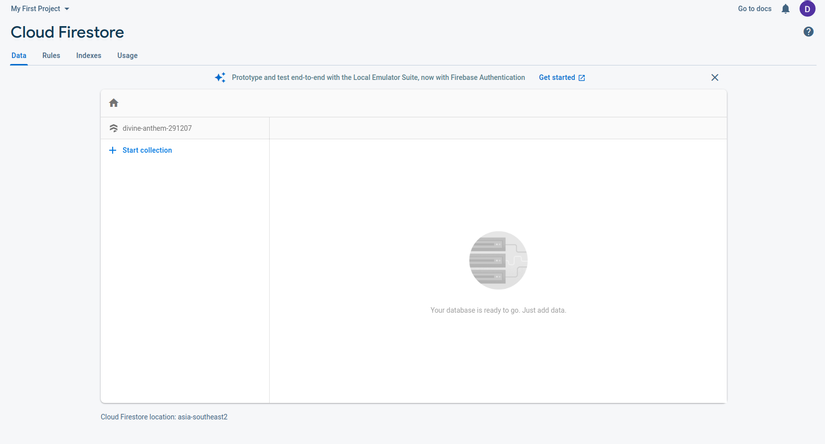The image size is (825, 444).
Task: Click the 'Your database is ready to go' message
Action: tap(498, 310)
